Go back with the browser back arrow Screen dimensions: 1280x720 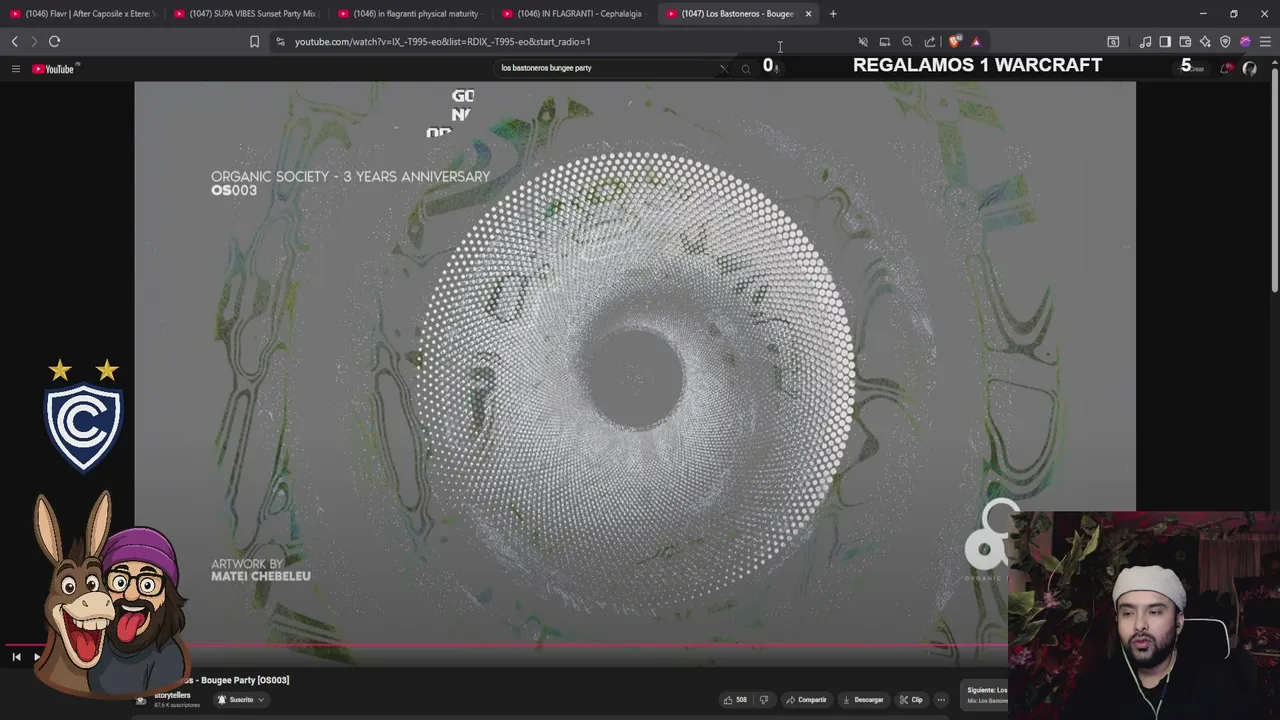point(14,41)
